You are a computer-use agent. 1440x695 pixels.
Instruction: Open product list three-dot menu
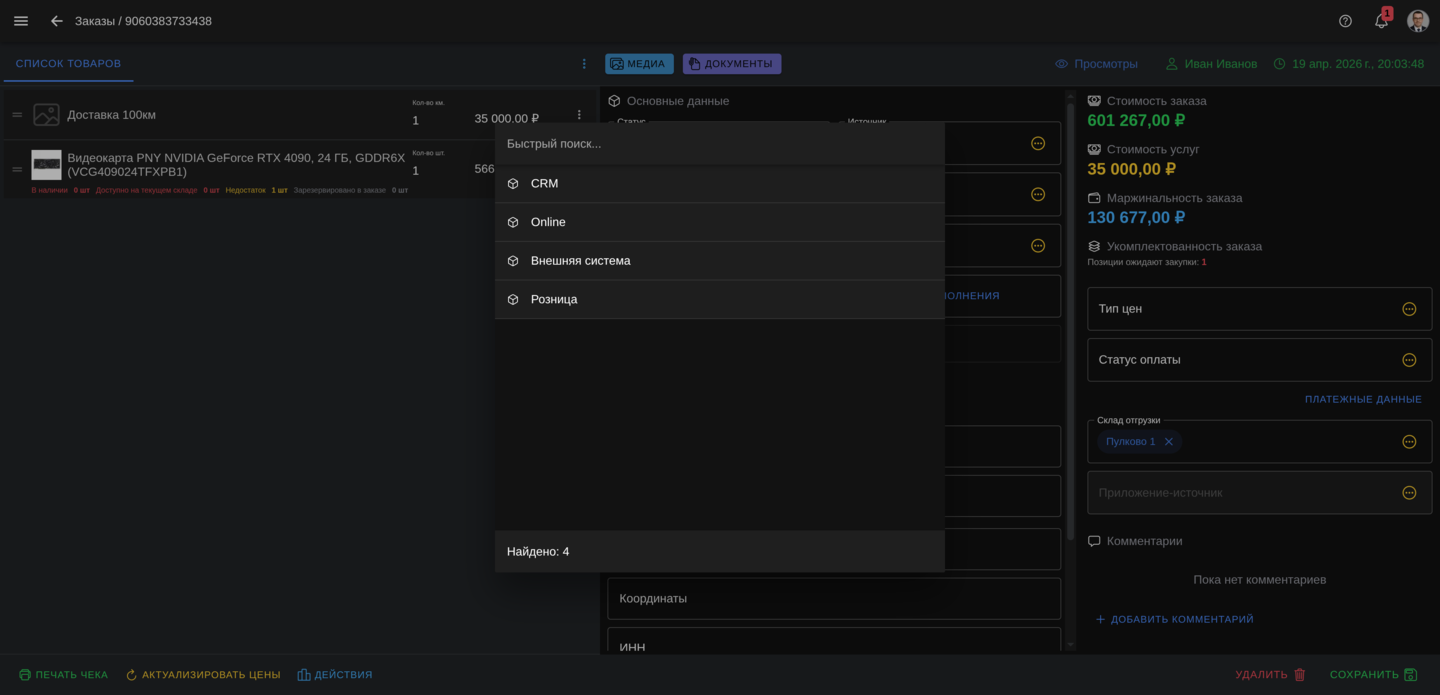coord(584,64)
